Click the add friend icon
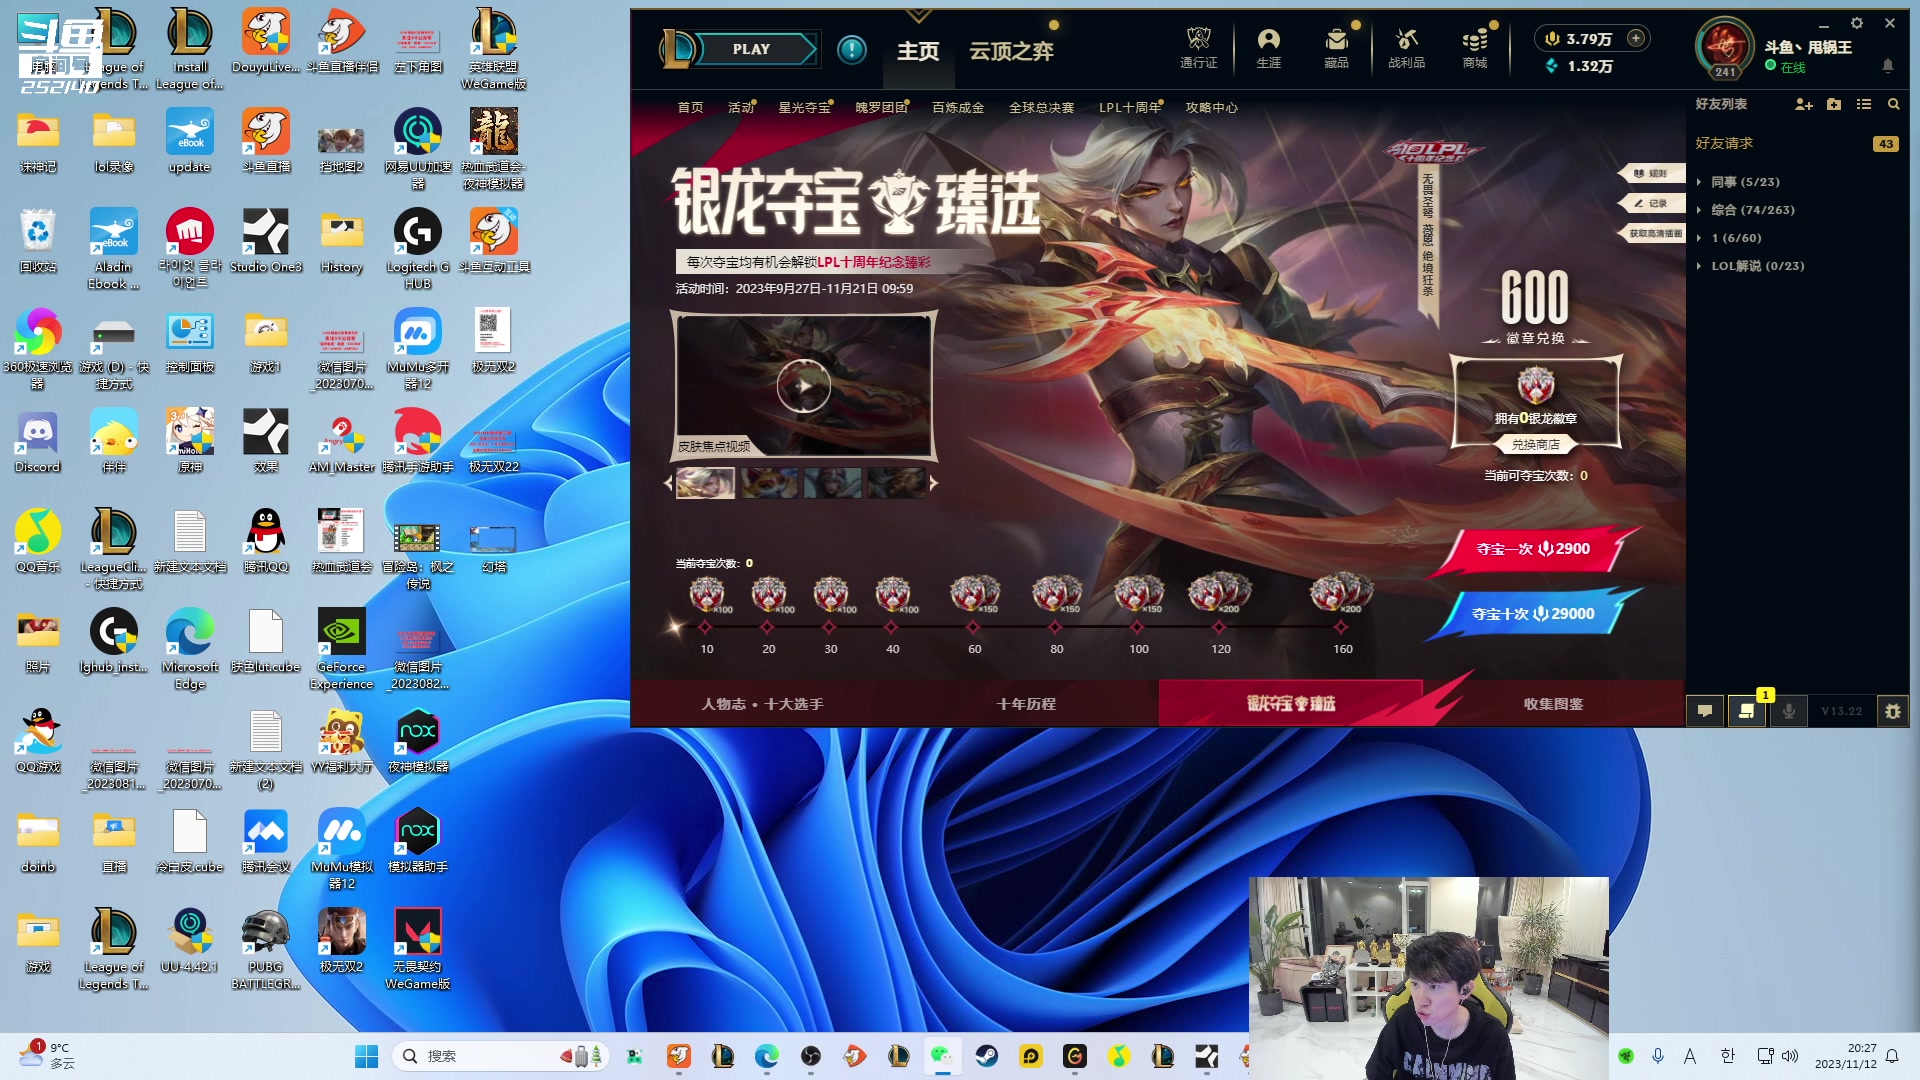The height and width of the screenshot is (1080, 1920). pyautogui.click(x=1804, y=104)
